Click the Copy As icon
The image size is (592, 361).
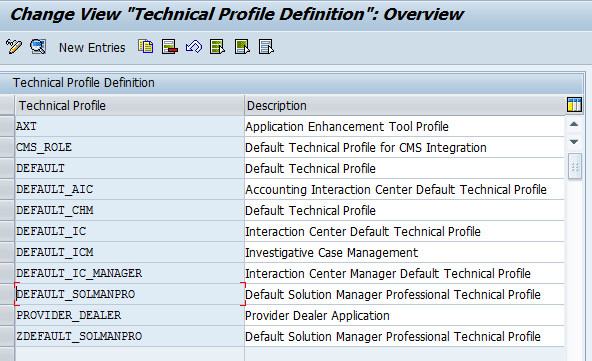point(145,47)
